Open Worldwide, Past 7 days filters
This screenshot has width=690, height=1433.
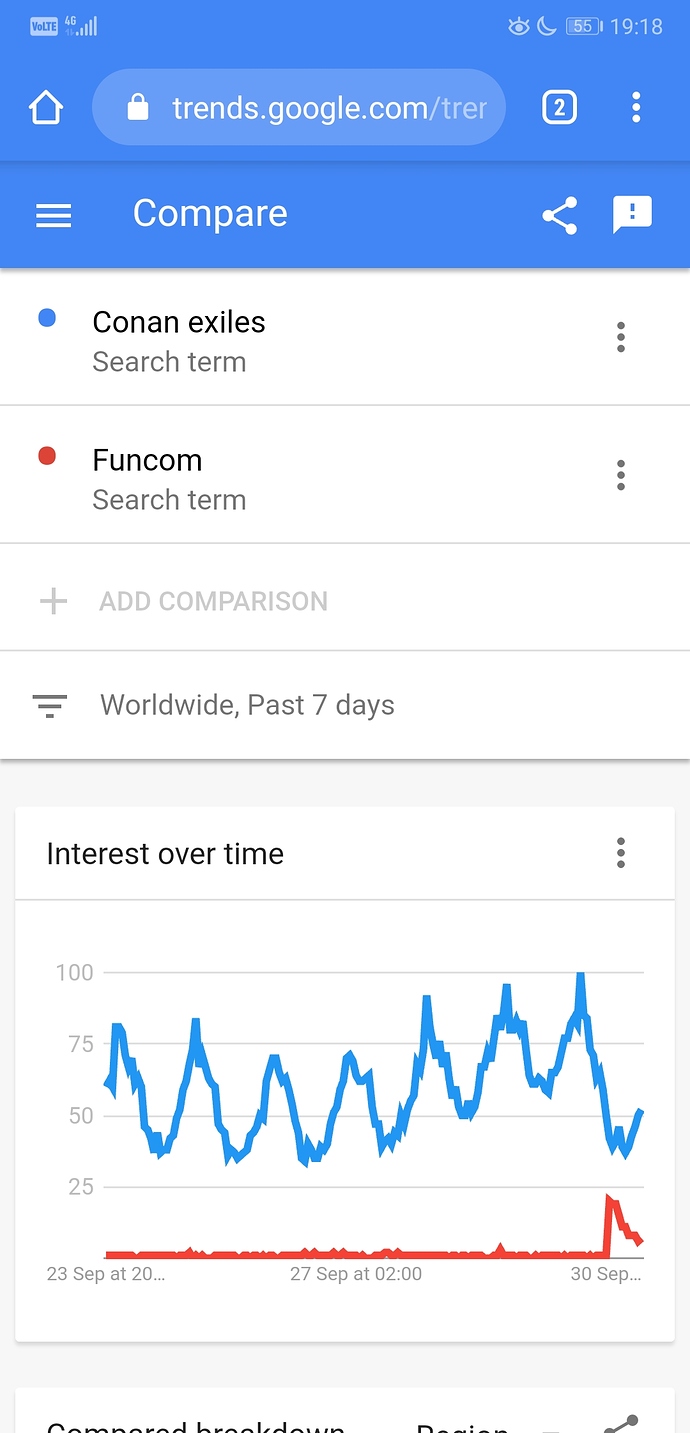point(247,705)
